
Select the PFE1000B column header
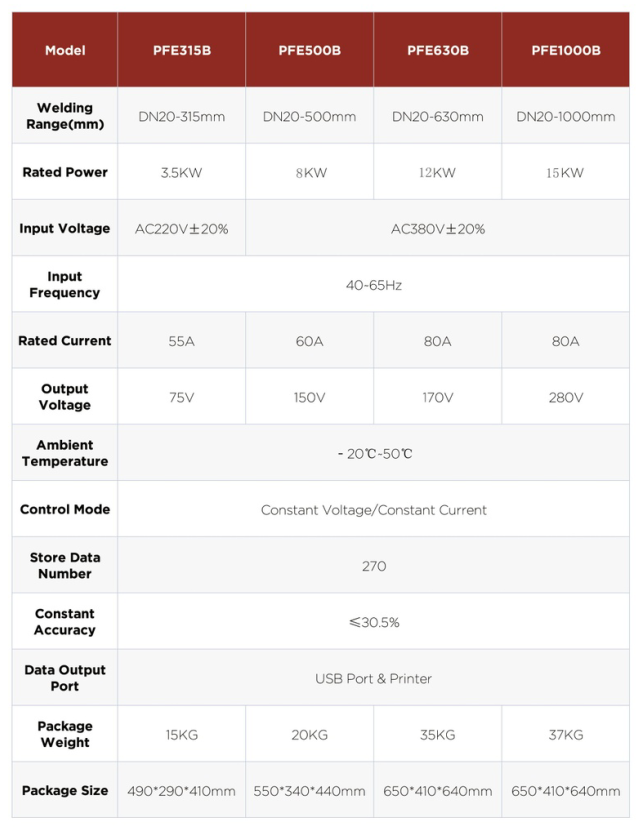click(x=565, y=50)
